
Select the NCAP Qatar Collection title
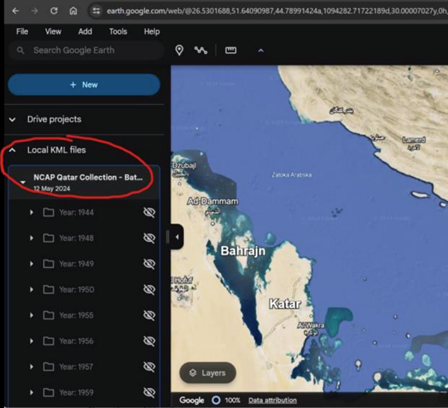coord(88,177)
